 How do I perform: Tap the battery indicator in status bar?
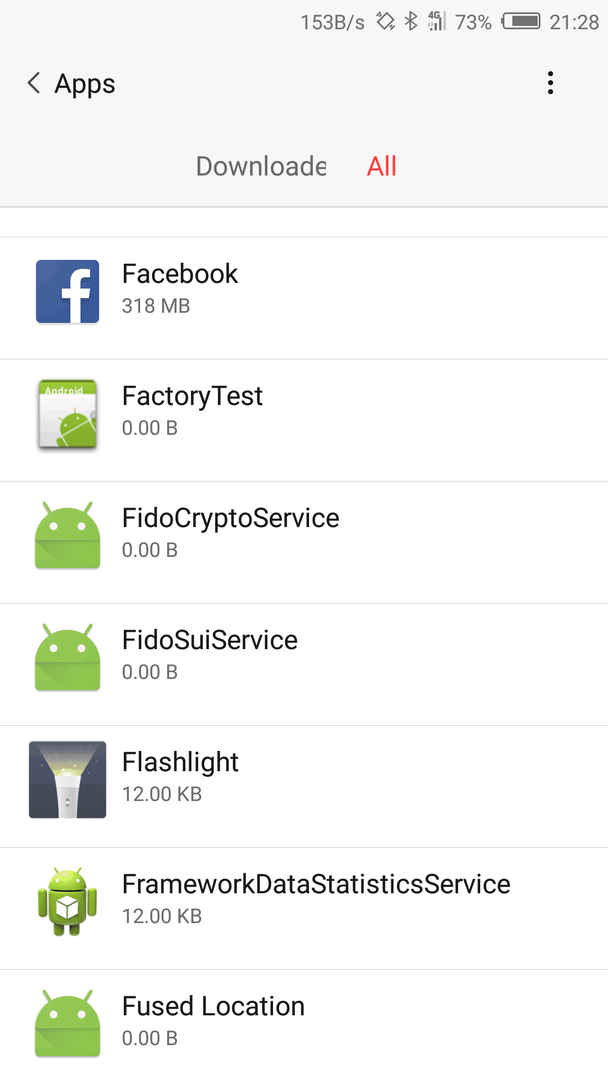point(521,21)
